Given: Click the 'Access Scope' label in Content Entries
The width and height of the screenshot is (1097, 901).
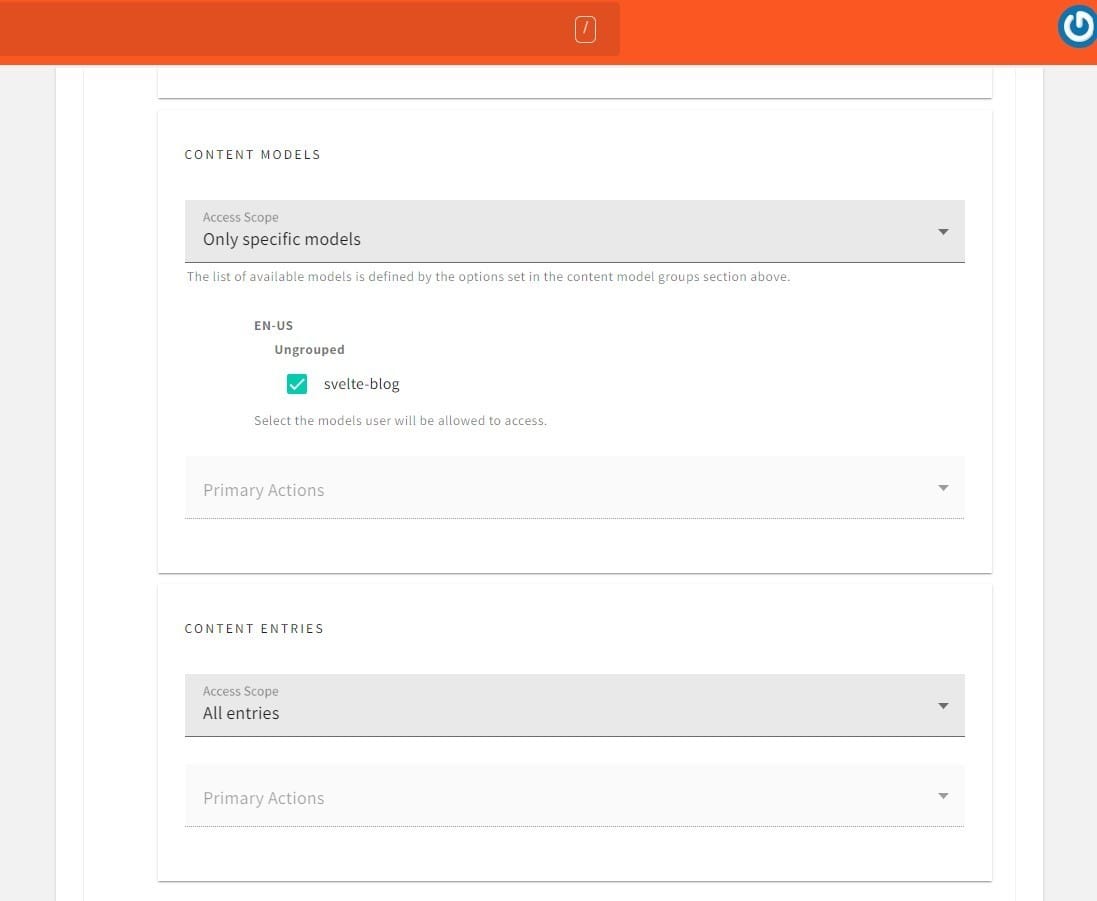Looking at the screenshot, I should click(x=240, y=691).
